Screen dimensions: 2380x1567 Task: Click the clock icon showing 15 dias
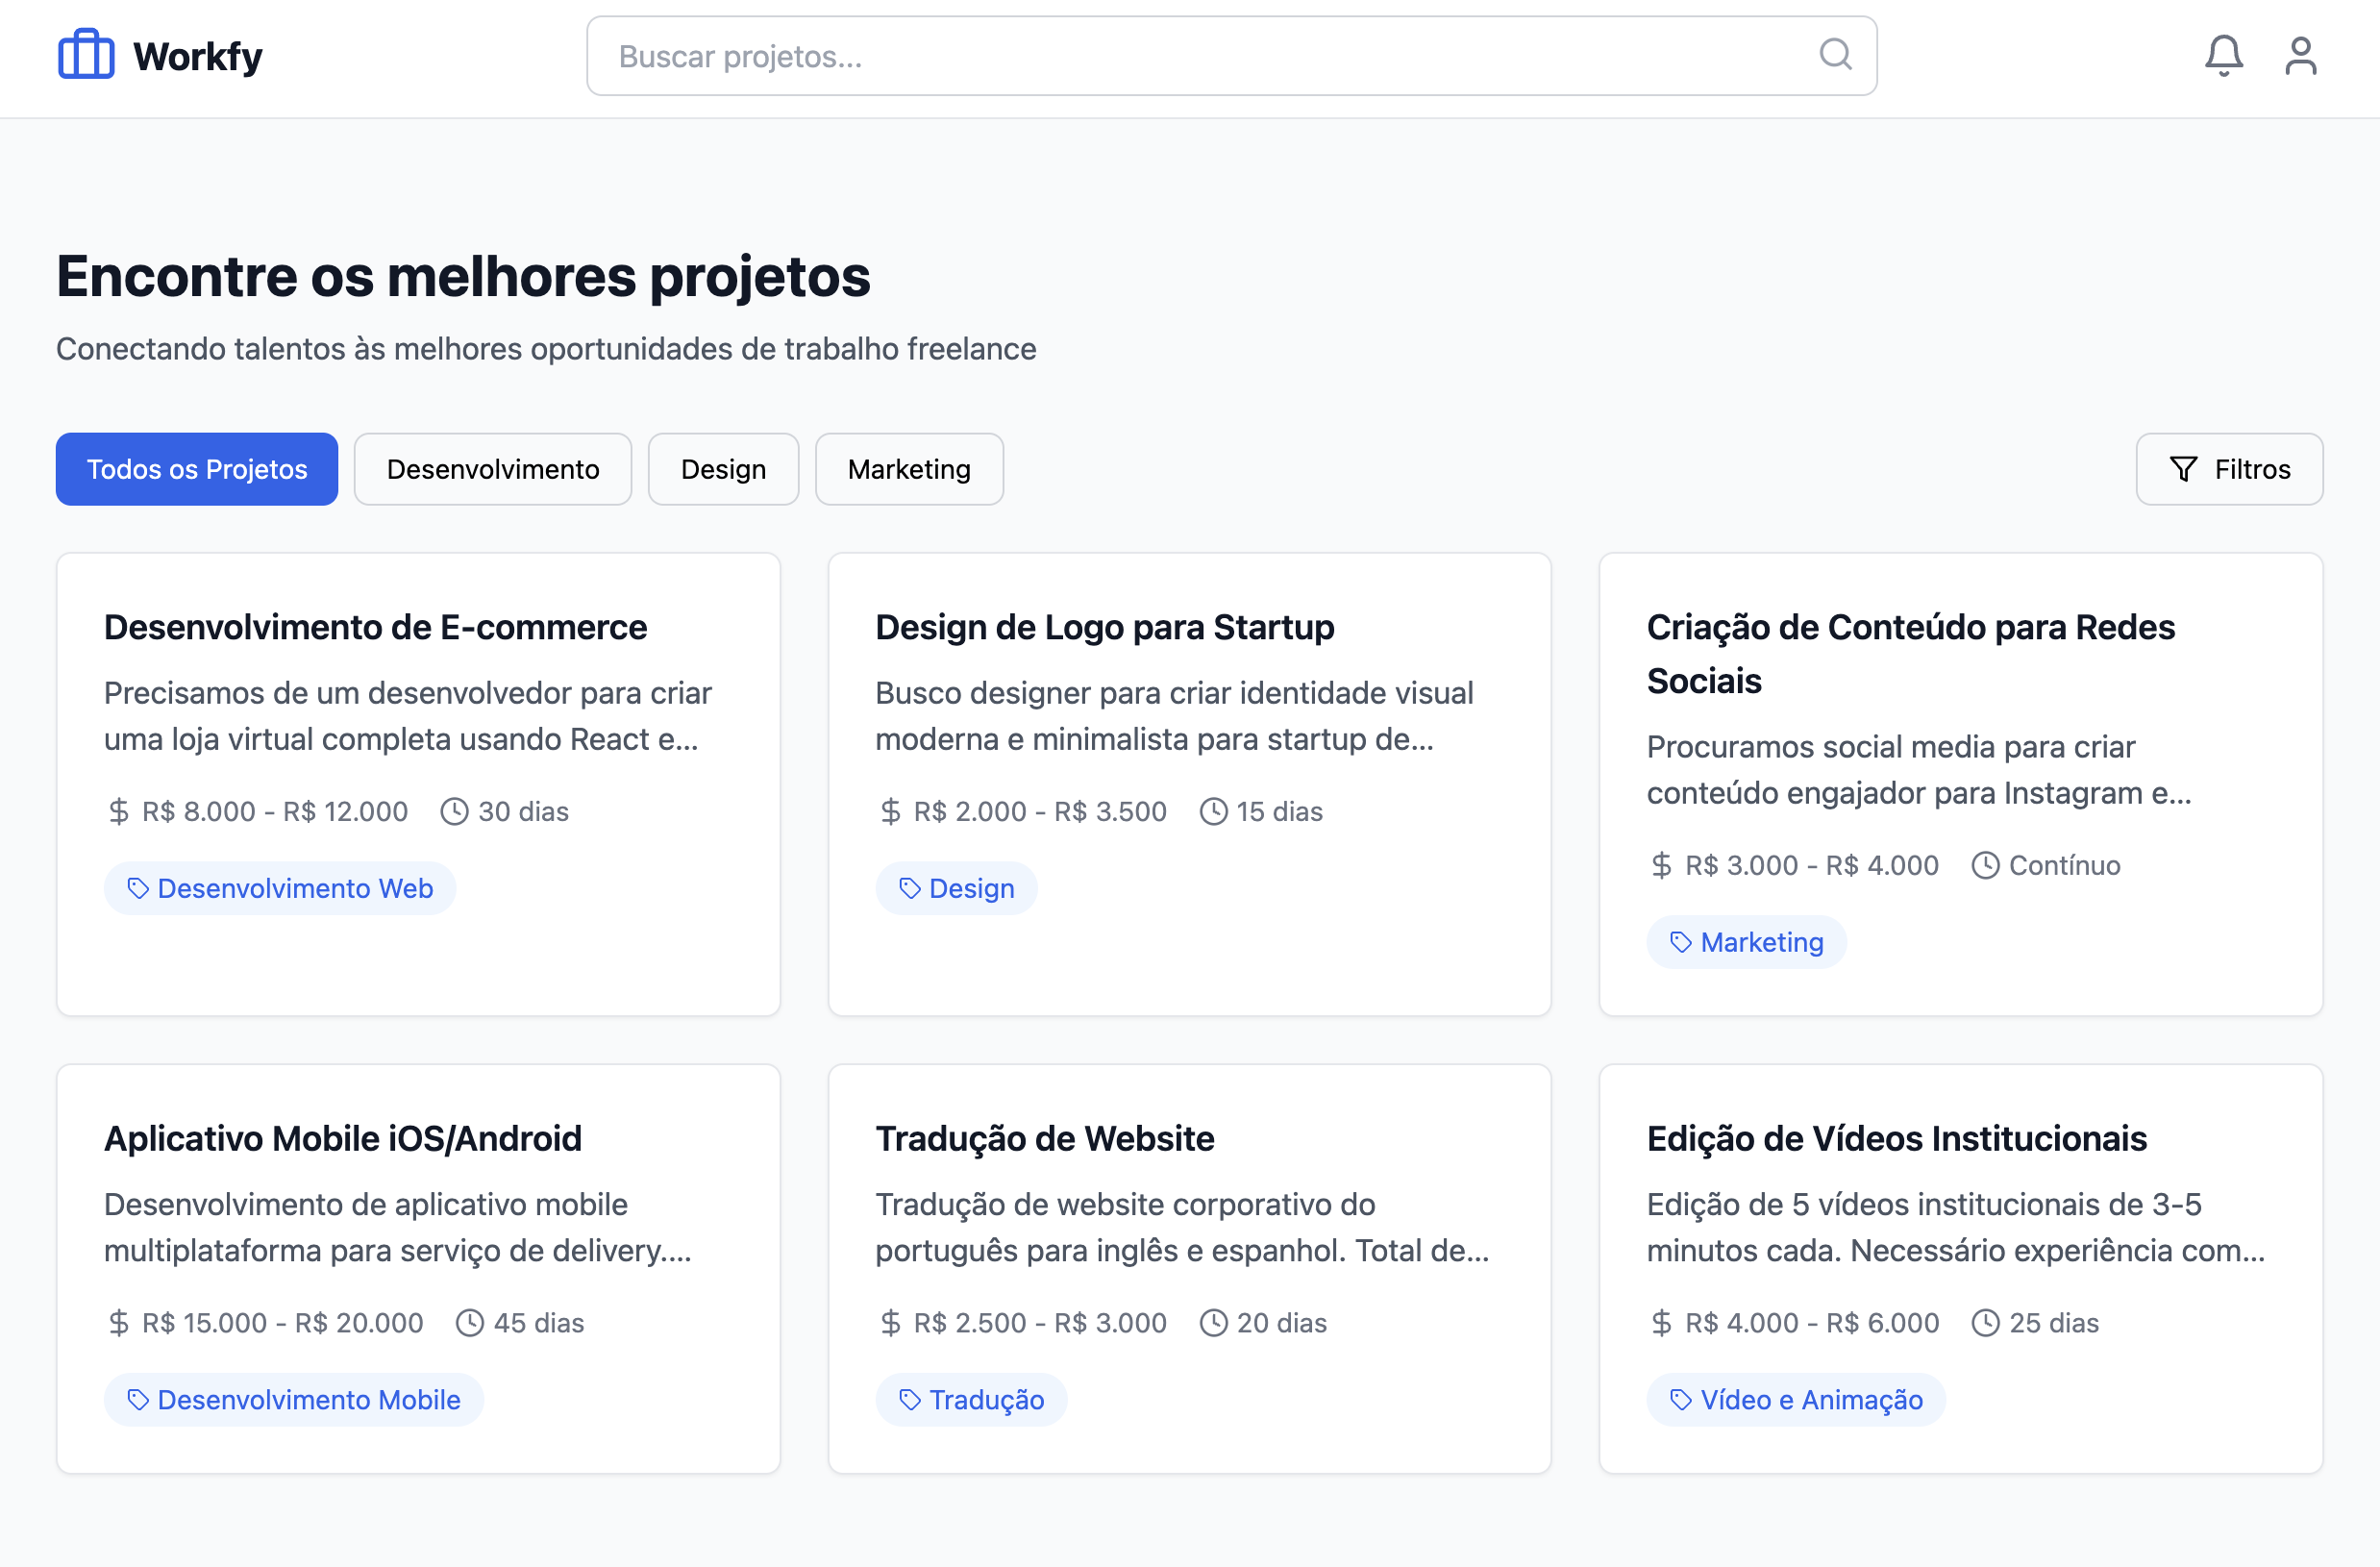click(x=1214, y=811)
